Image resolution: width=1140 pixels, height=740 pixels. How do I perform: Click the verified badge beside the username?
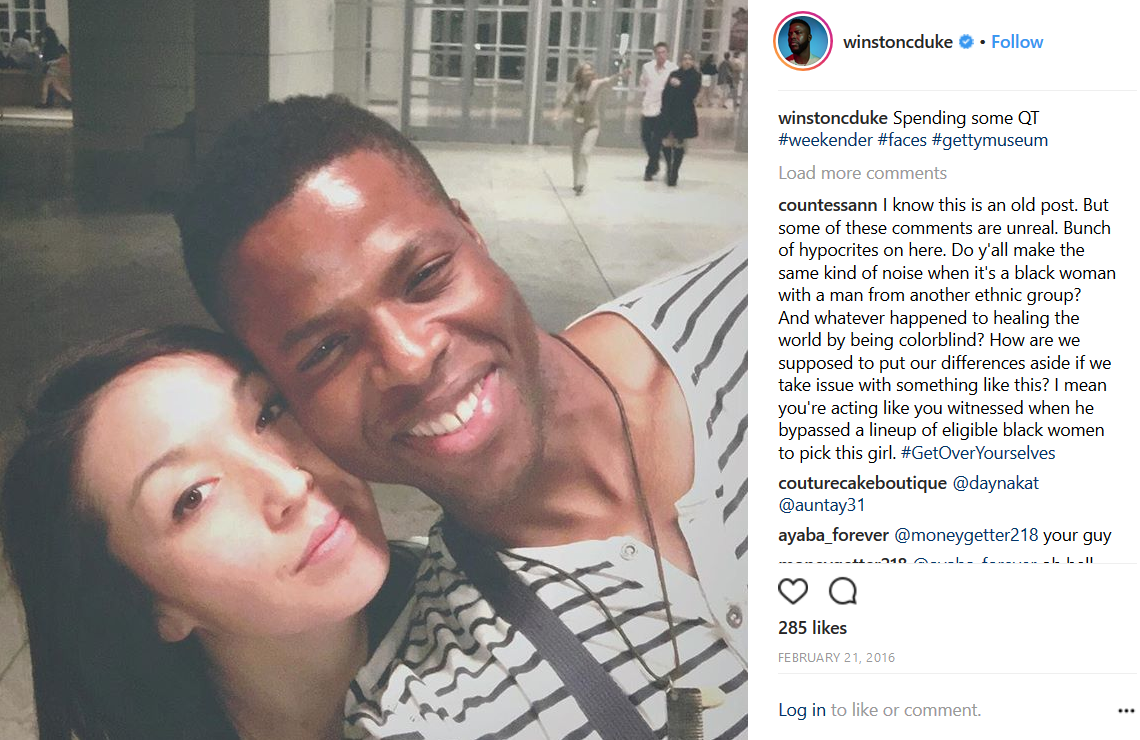coord(966,42)
